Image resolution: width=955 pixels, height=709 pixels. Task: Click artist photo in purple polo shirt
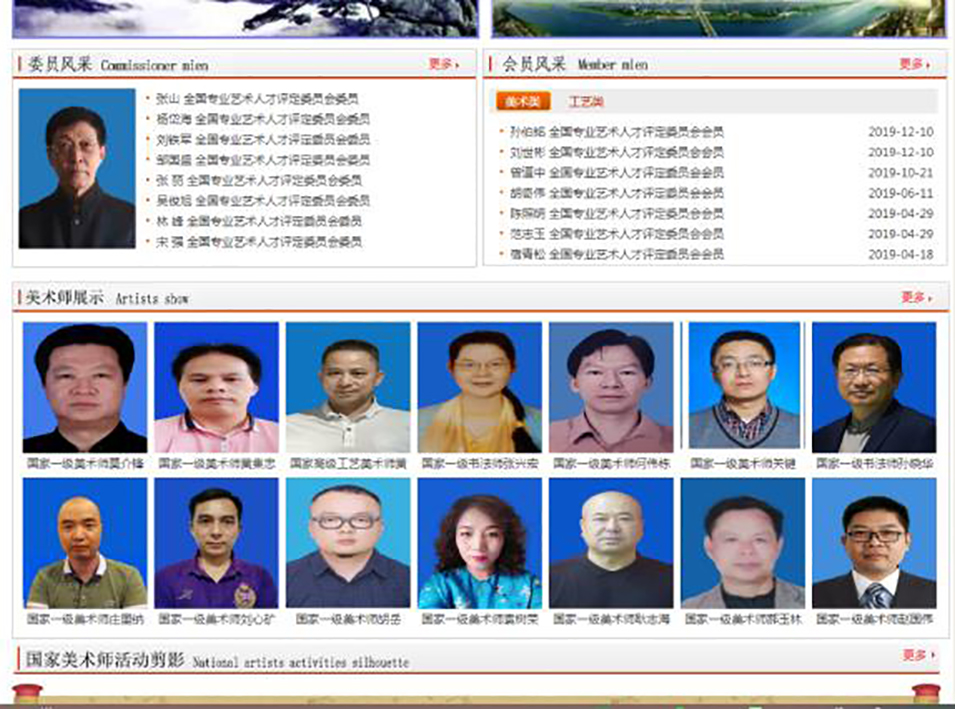pyautogui.click(x=216, y=543)
